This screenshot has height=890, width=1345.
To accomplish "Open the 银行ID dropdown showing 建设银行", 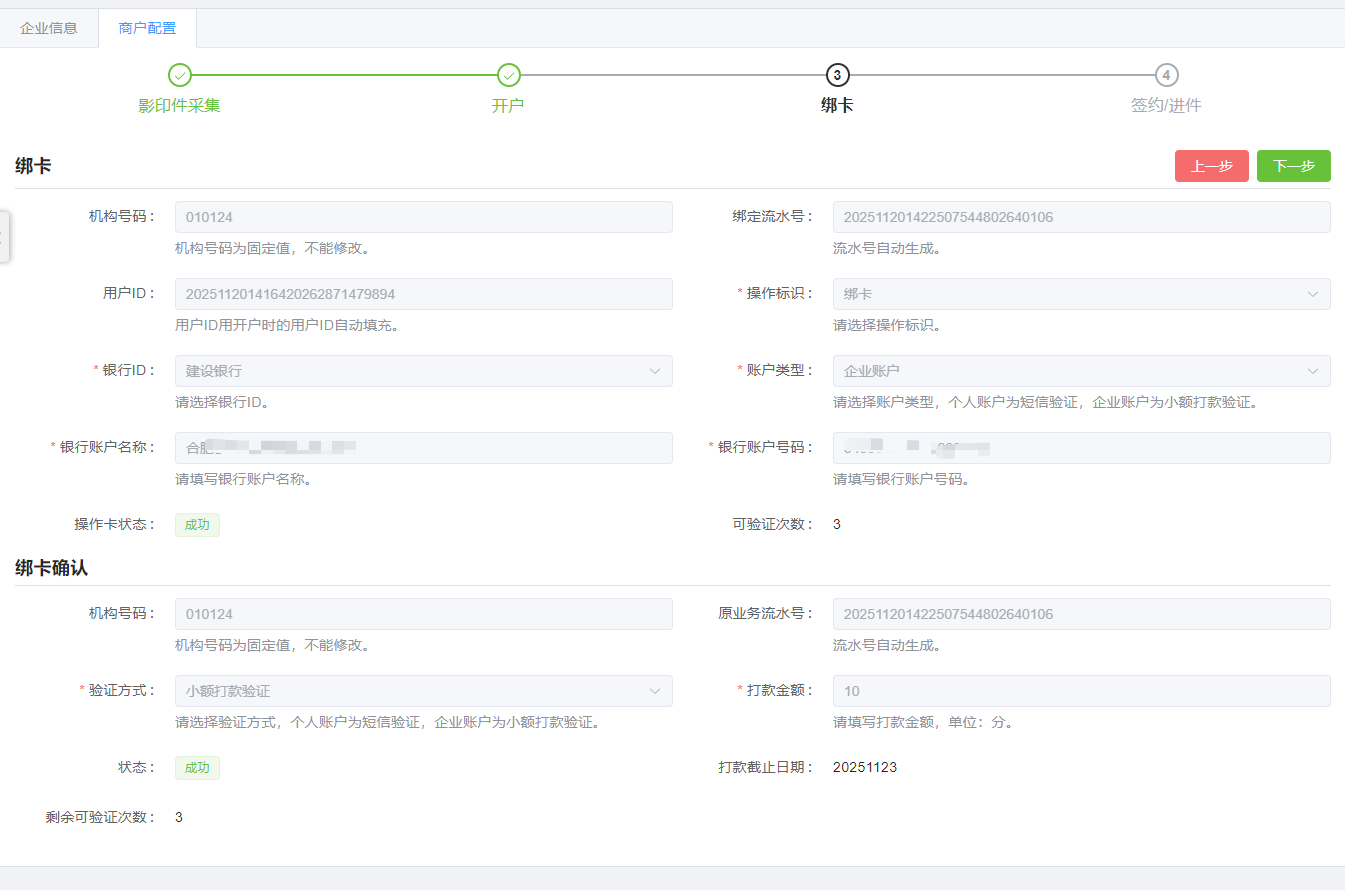I will (423, 371).
